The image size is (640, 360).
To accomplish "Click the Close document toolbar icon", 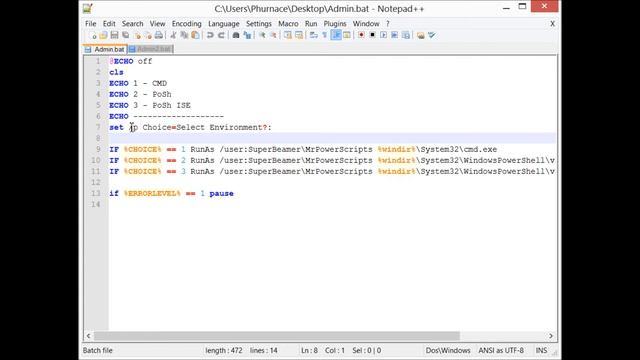I will 137,36.
